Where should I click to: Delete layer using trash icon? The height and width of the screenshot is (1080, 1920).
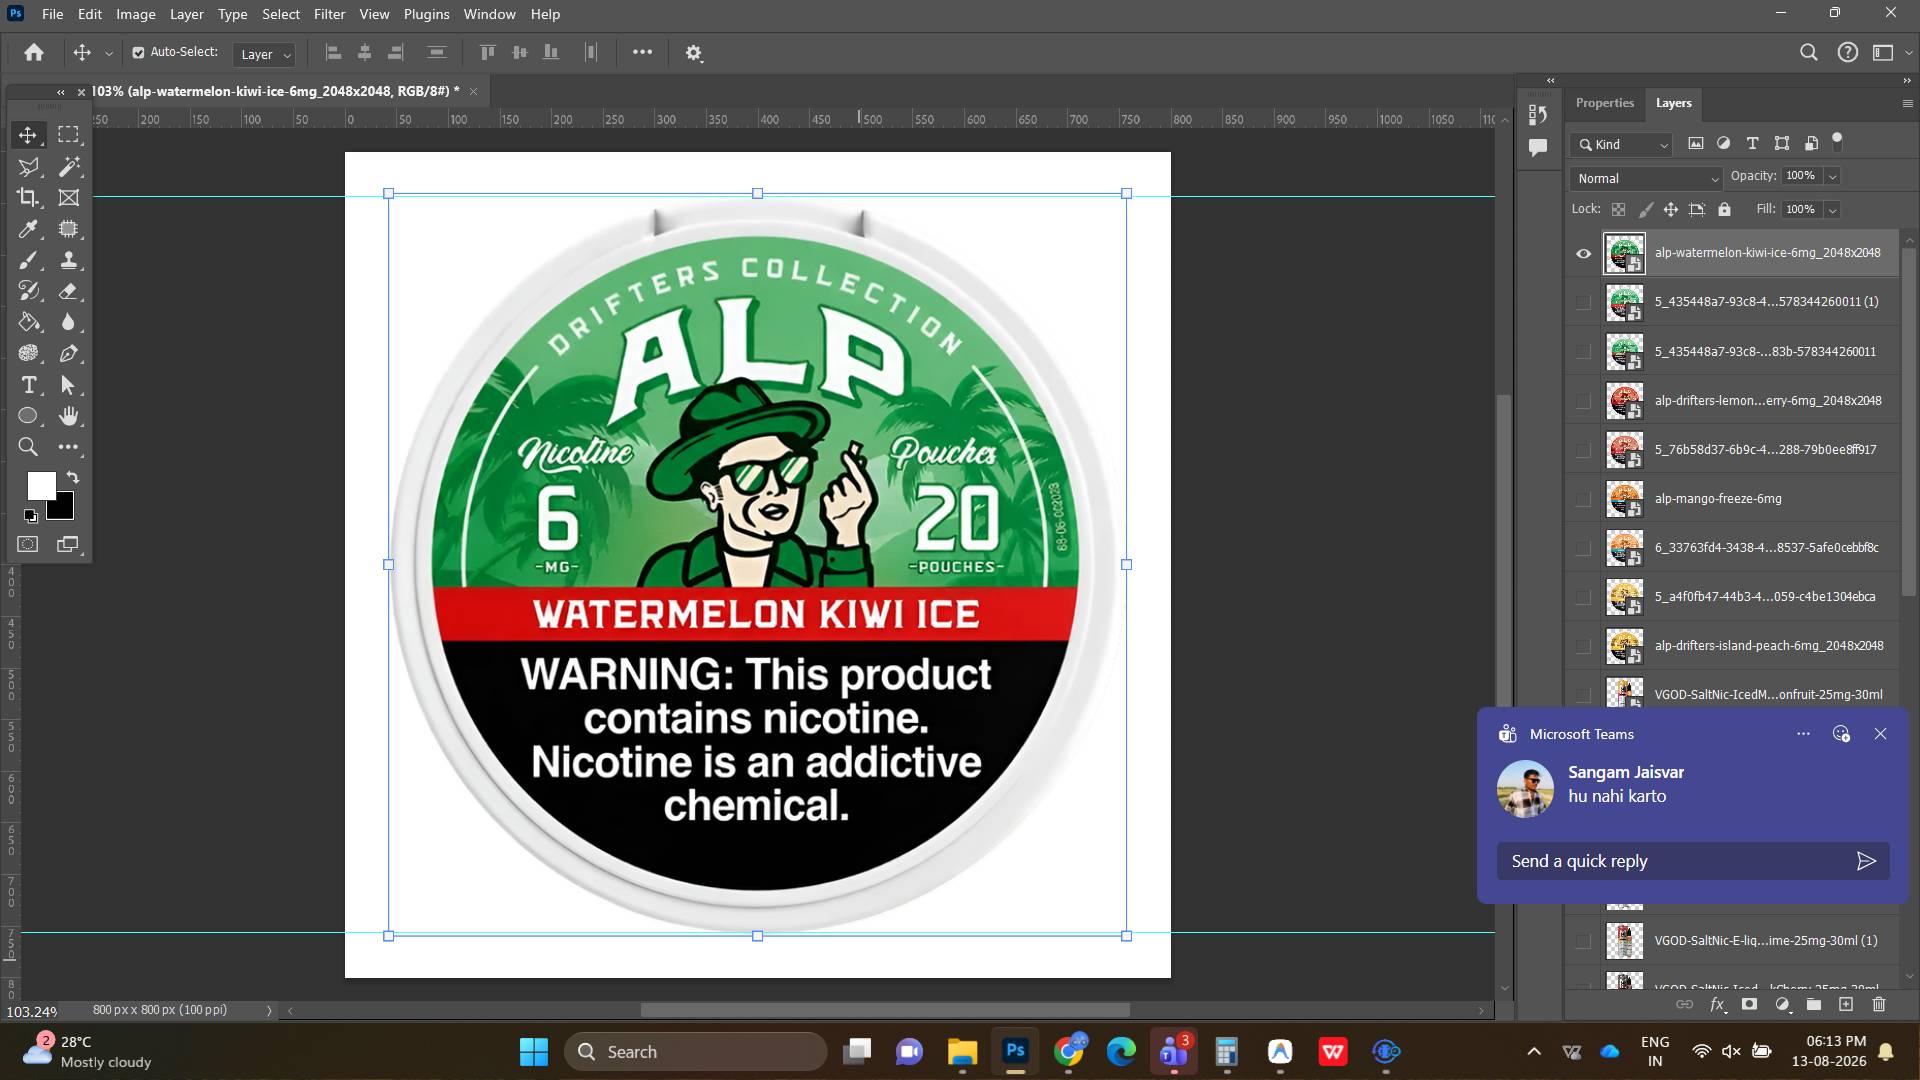coord(1879,1004)
